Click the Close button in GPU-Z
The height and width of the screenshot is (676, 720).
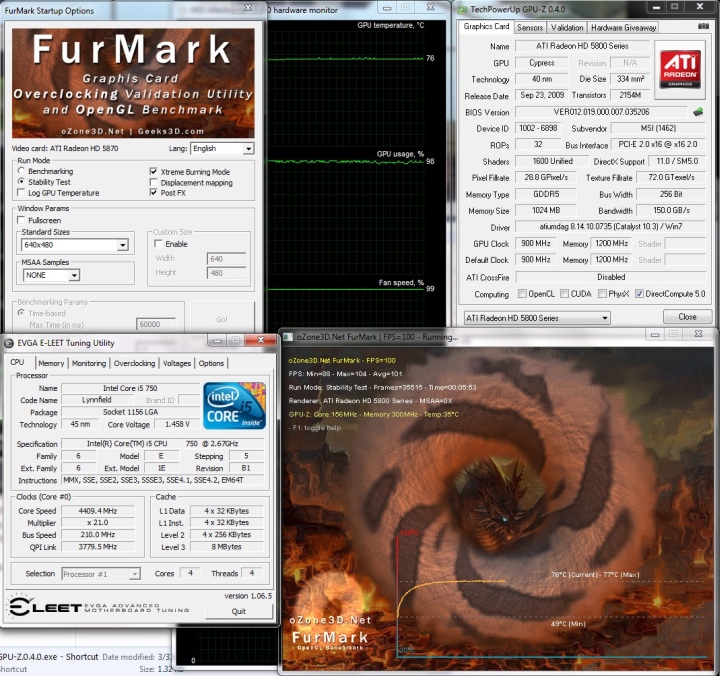(x=687, y=317)
